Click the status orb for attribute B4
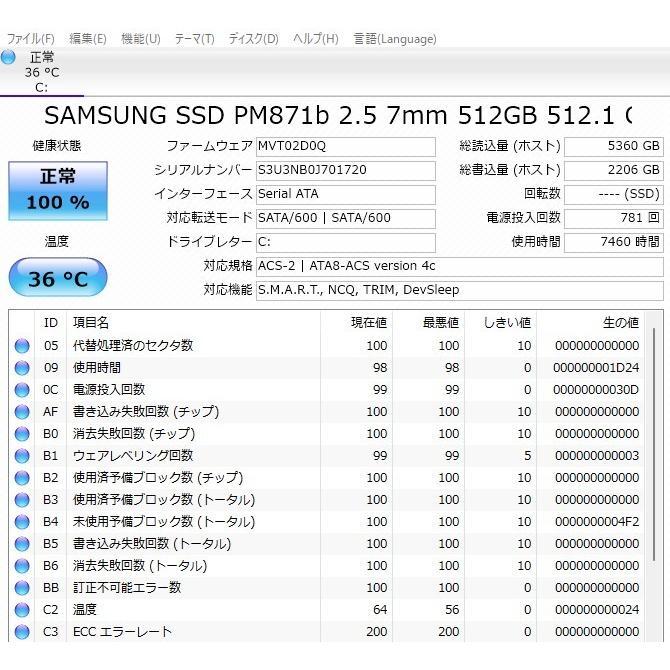Screen dimensions: 670x670 pos(22,522)
